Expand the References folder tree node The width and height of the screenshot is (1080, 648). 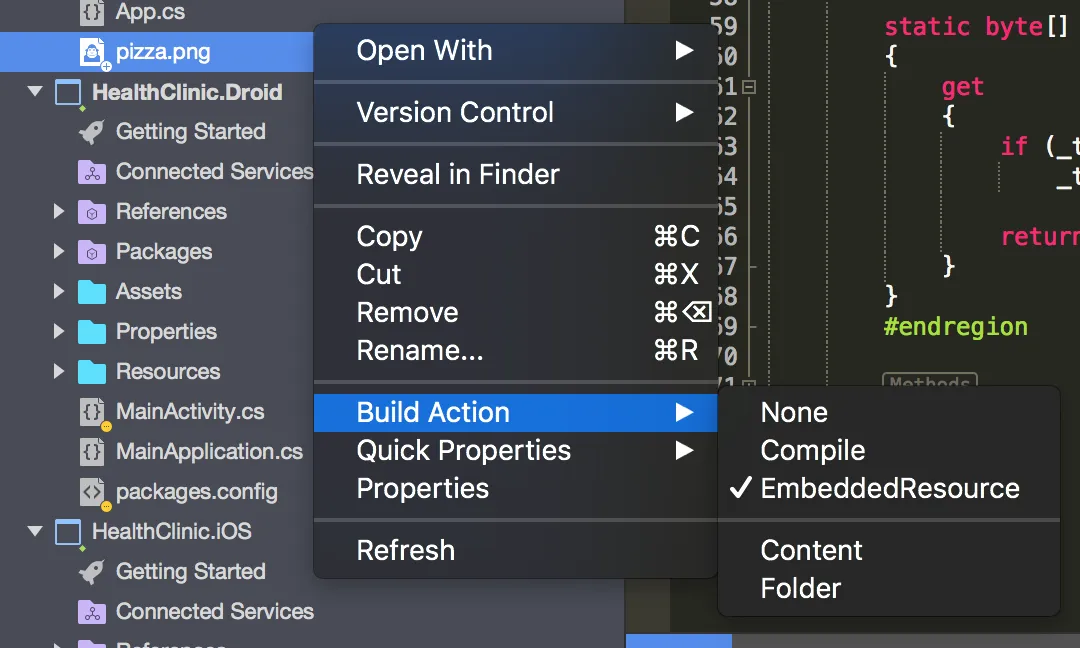pos(59,212)
